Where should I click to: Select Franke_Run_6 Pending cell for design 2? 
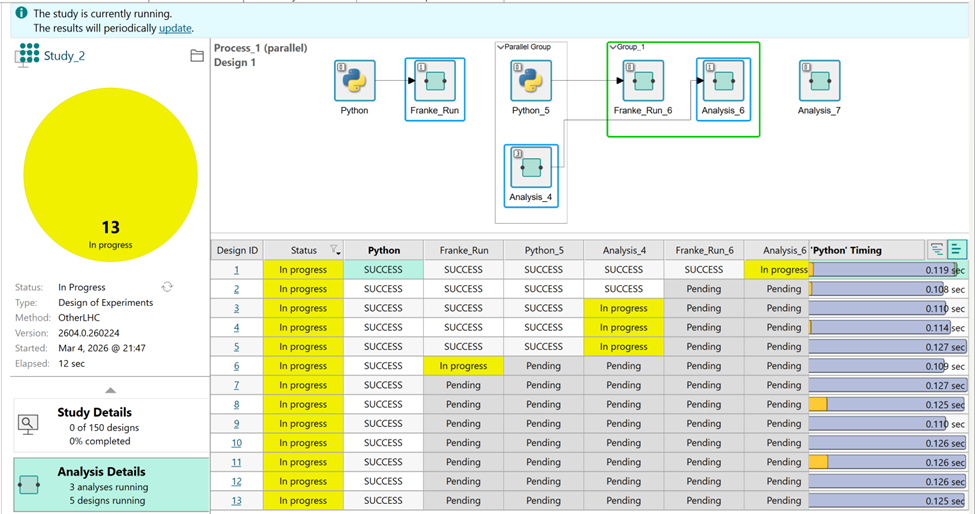pos(704,289)
